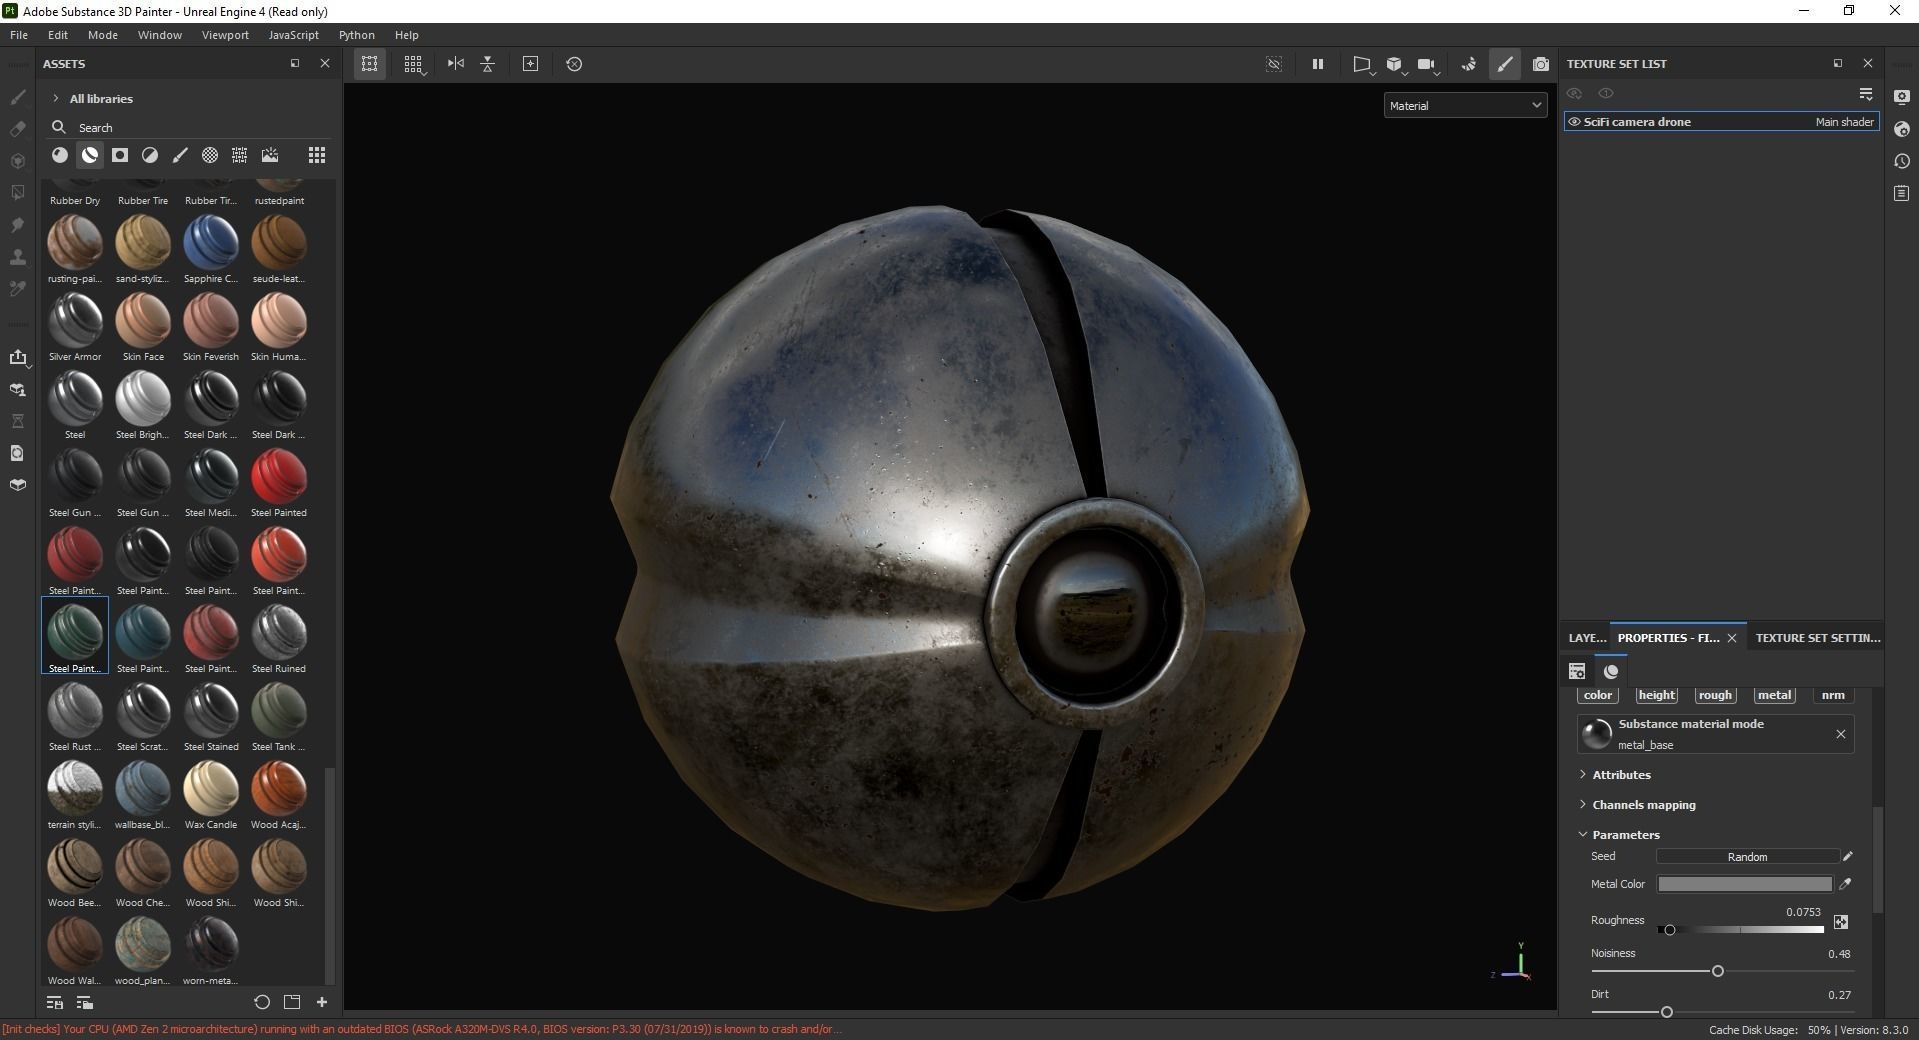Filter assets by Alphas
1919x1040 pixels.
pyautogui.click(x=210, y=155)
